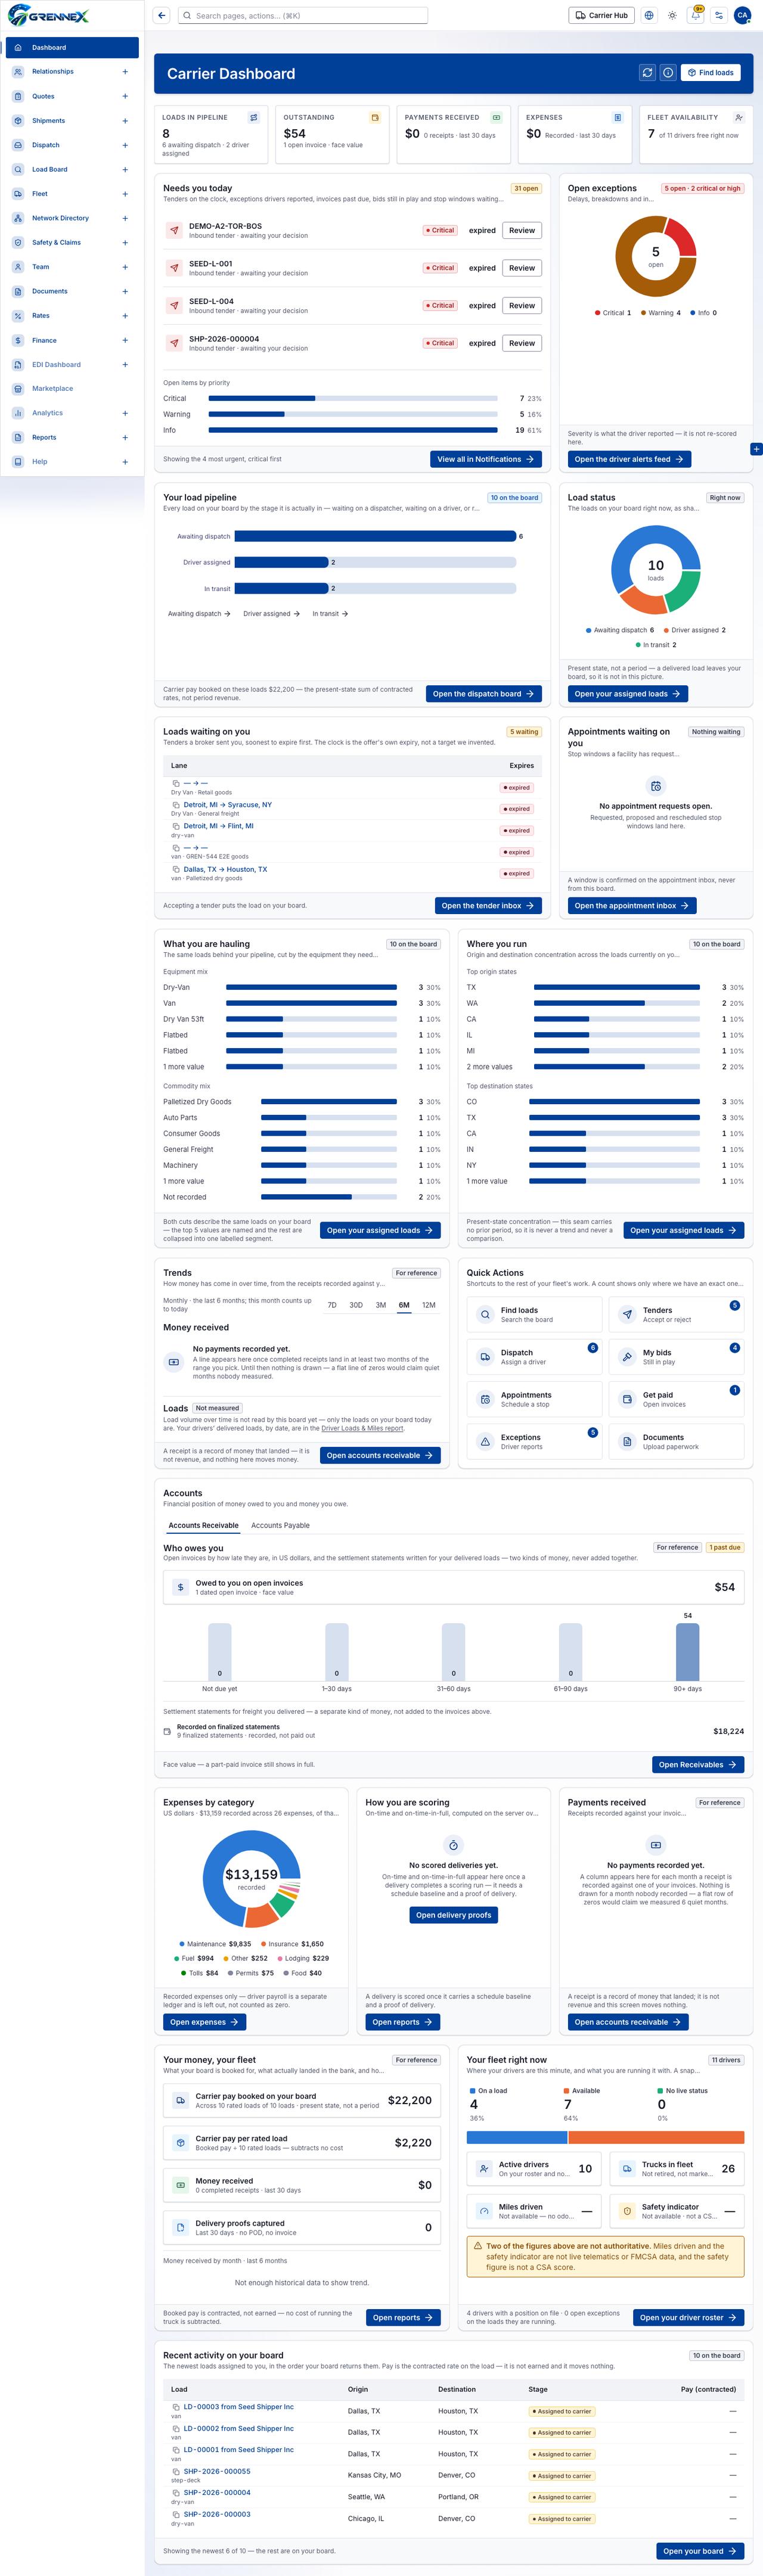This screenshot has width=763, height=2576.
Task: Copy icon beside Detroit, MI → Syracuse, NY lane
Action: [176, 805]
